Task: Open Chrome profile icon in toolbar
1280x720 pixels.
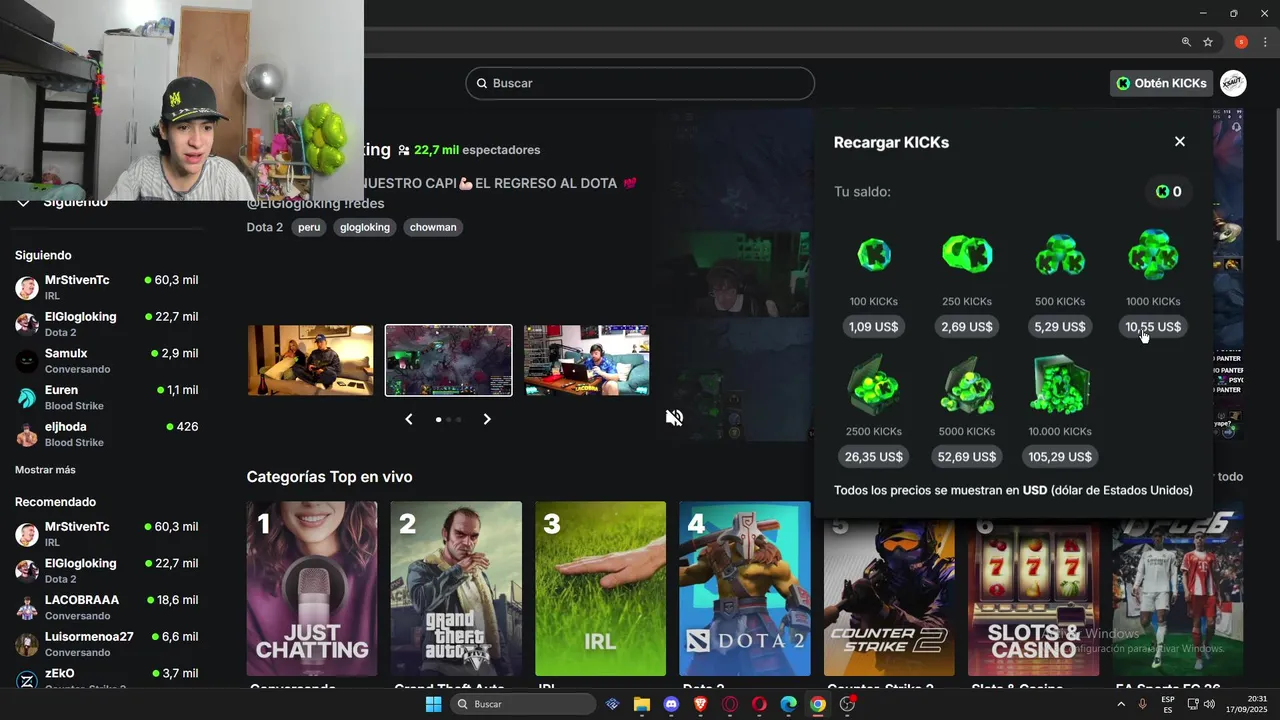Action: pos(1241,42)
